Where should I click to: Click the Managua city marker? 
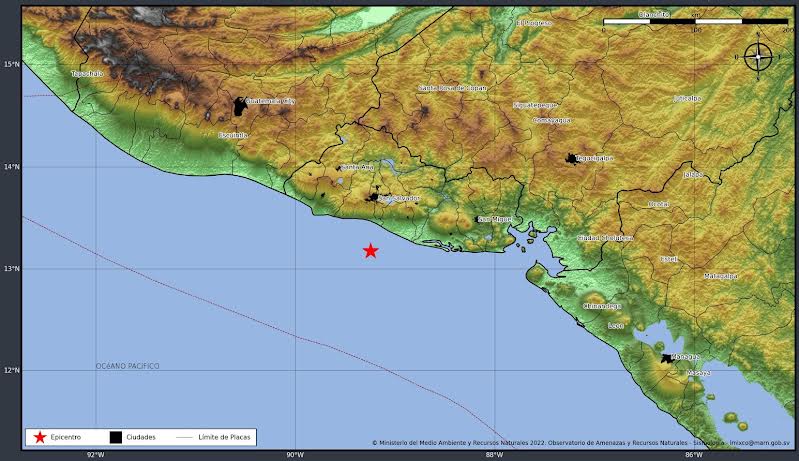tap(665, 358)
